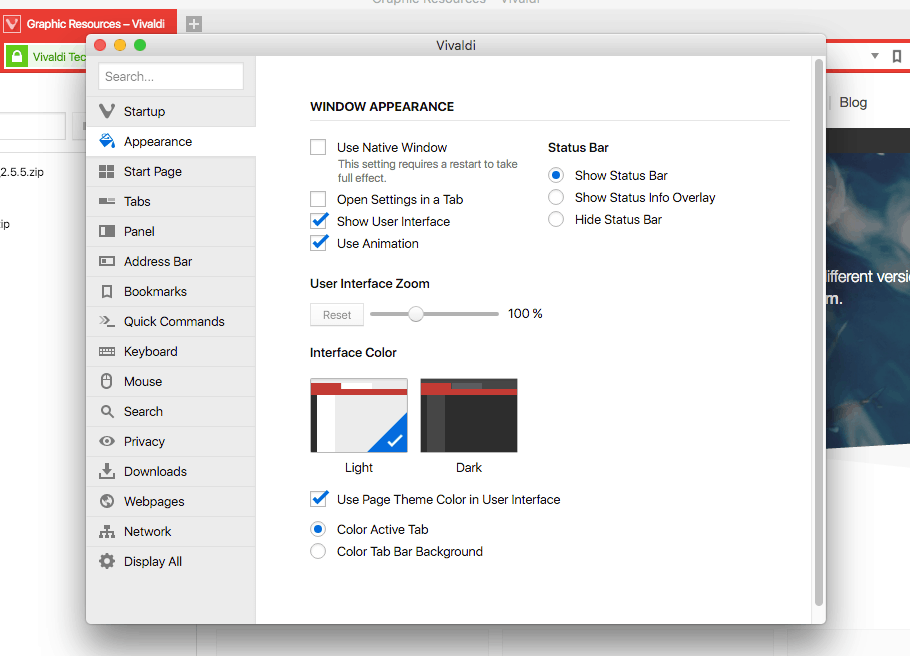Click the Reset zoom button
This screenshot has height=656, width=910.
337,315
